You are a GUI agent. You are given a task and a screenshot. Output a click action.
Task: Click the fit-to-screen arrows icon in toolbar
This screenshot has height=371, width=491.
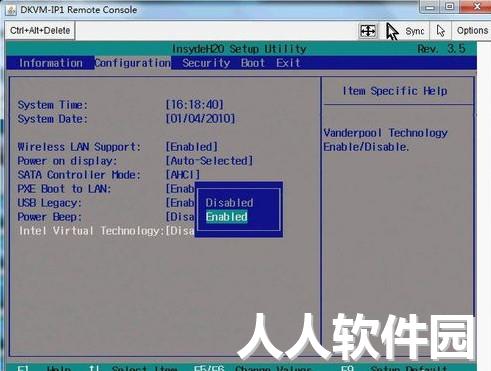click(368, 31)
